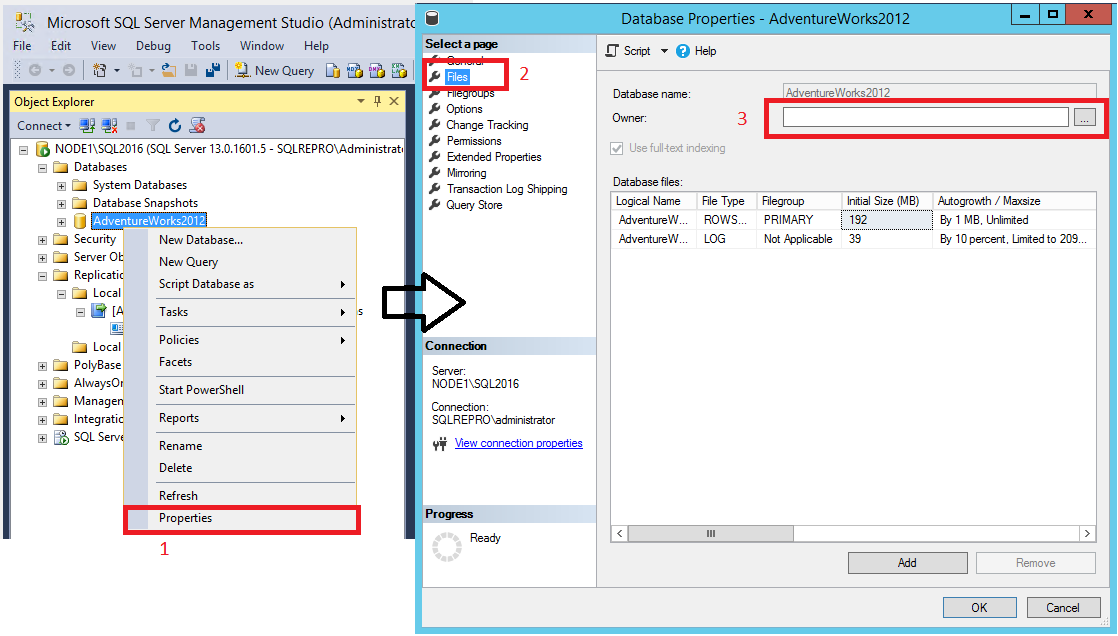Click the auto-hide pin on Object Explorer
This screenshot has width=1118, height=636.
tap(377, 101)
